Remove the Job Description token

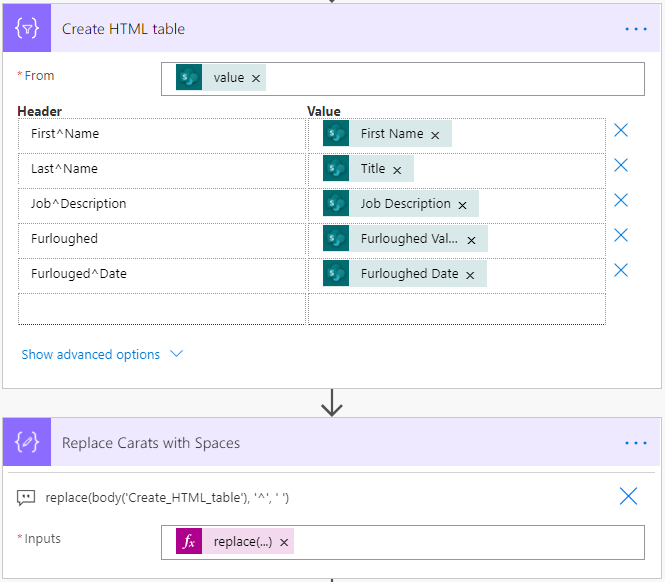[x=462, y=205]
